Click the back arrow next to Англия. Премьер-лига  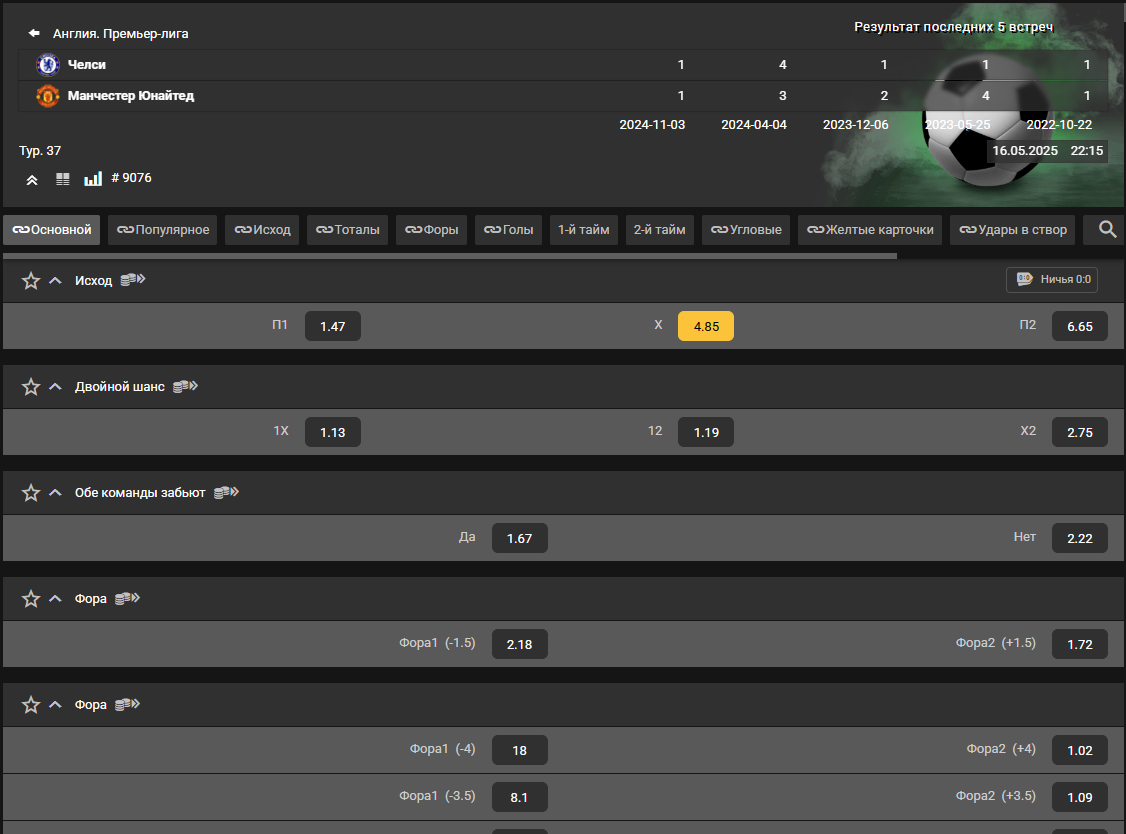pos(34,33)
